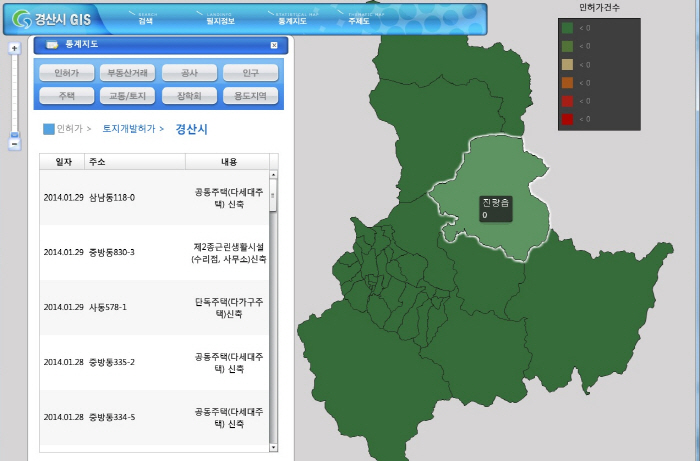The image size is (700, 461).
Task: Sort by the 내용 column header
Action: [x=228, y=162]
